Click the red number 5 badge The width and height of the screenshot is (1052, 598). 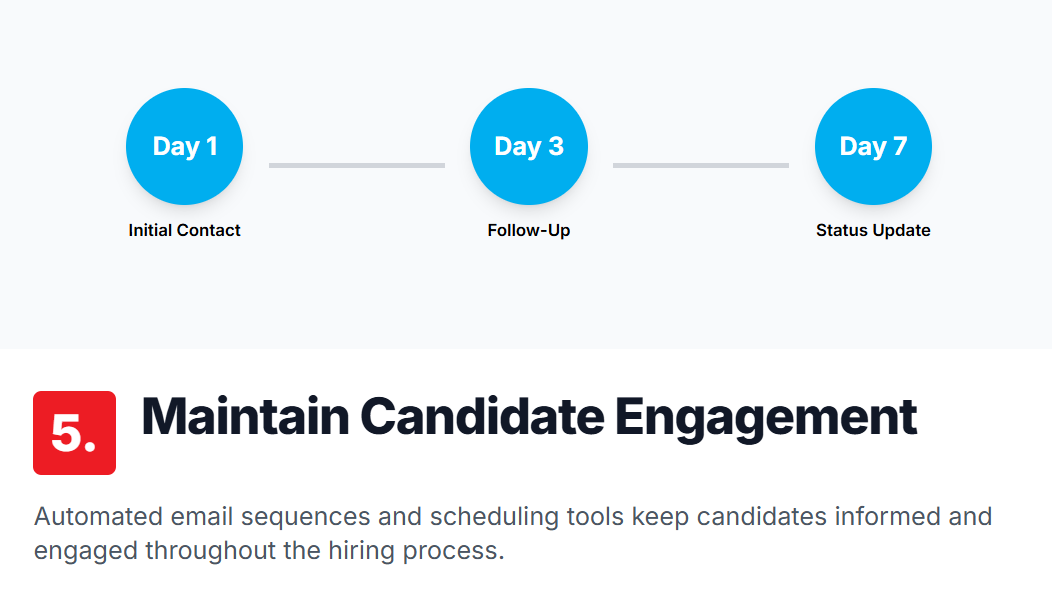tap(74, 433)
